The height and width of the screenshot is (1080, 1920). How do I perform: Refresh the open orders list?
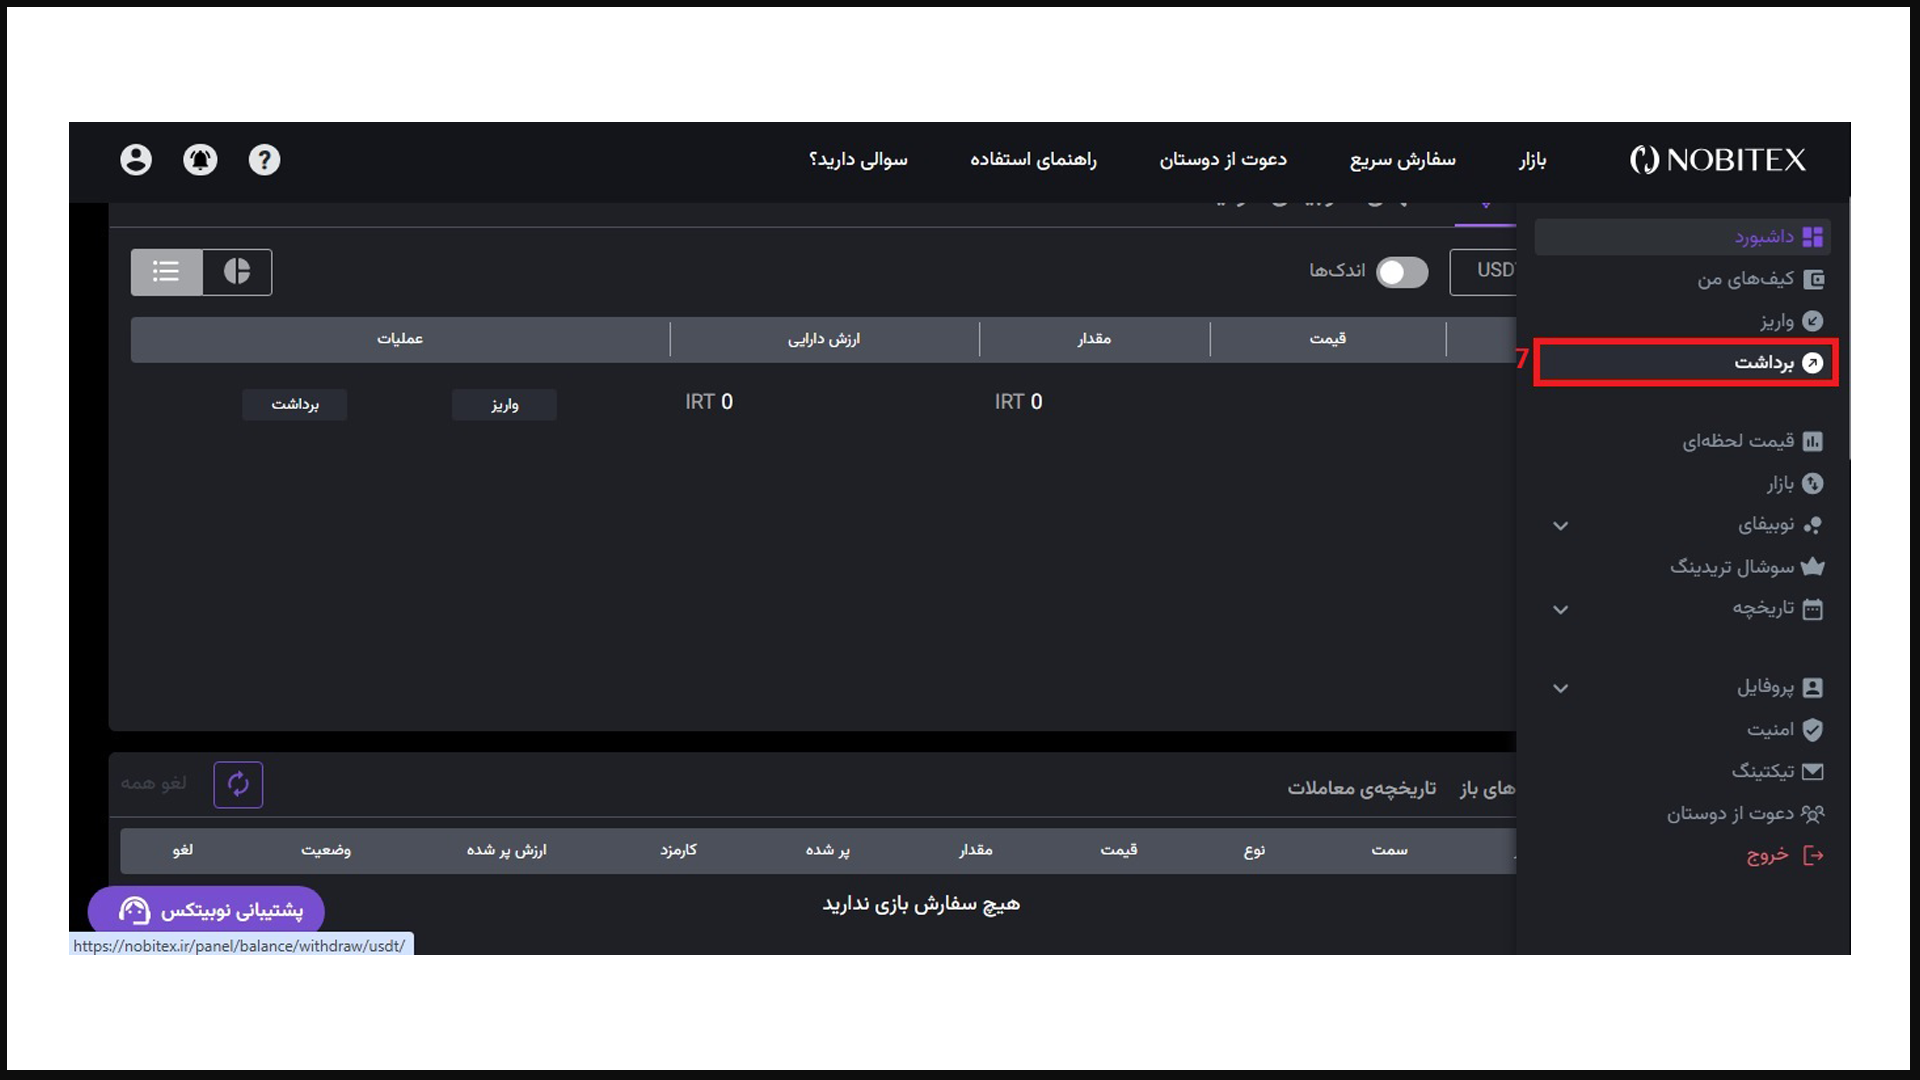pyautogui.click(x=238, y=785)
